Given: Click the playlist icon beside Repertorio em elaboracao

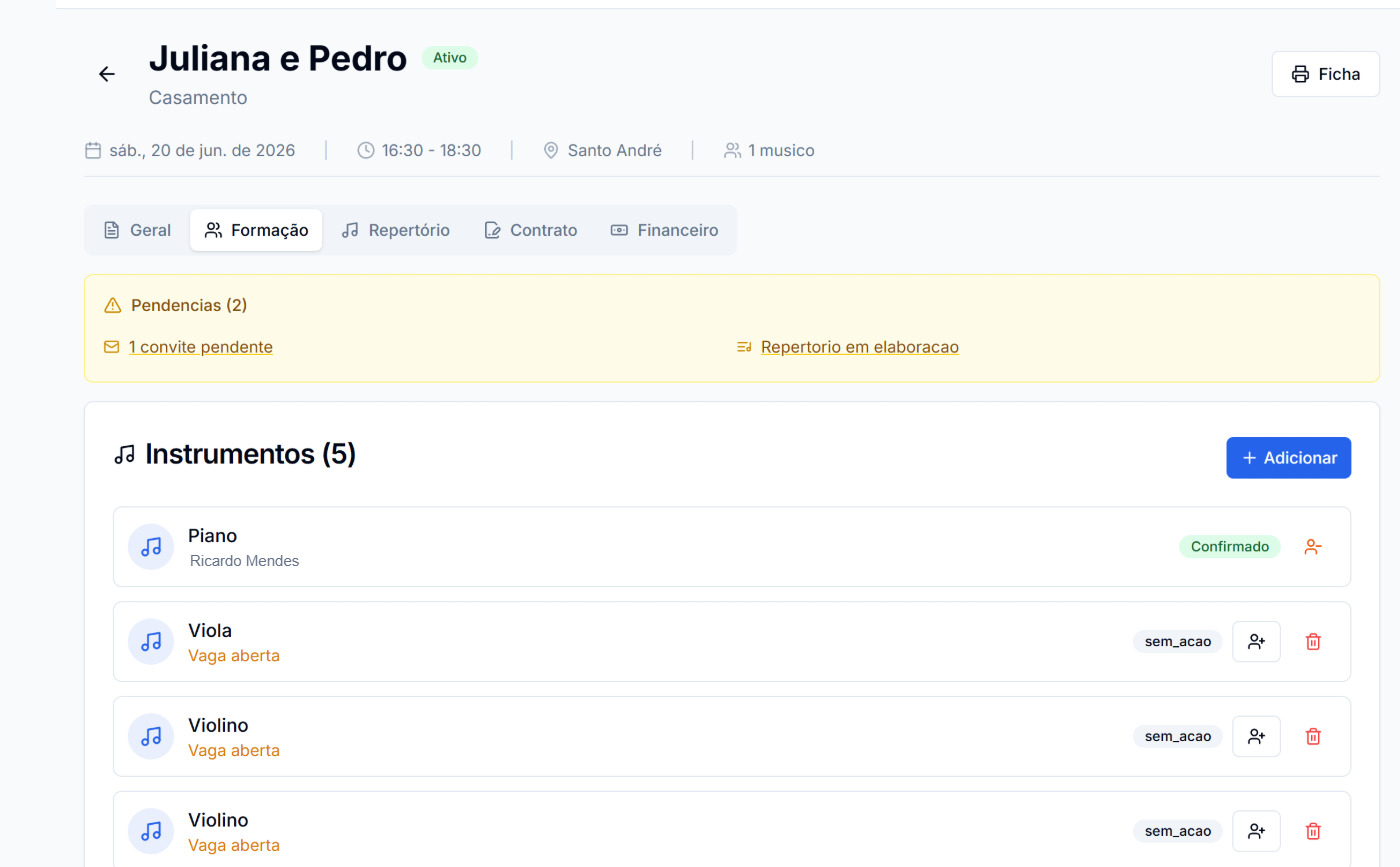Looking at the screenshot, I should point(744,347).
